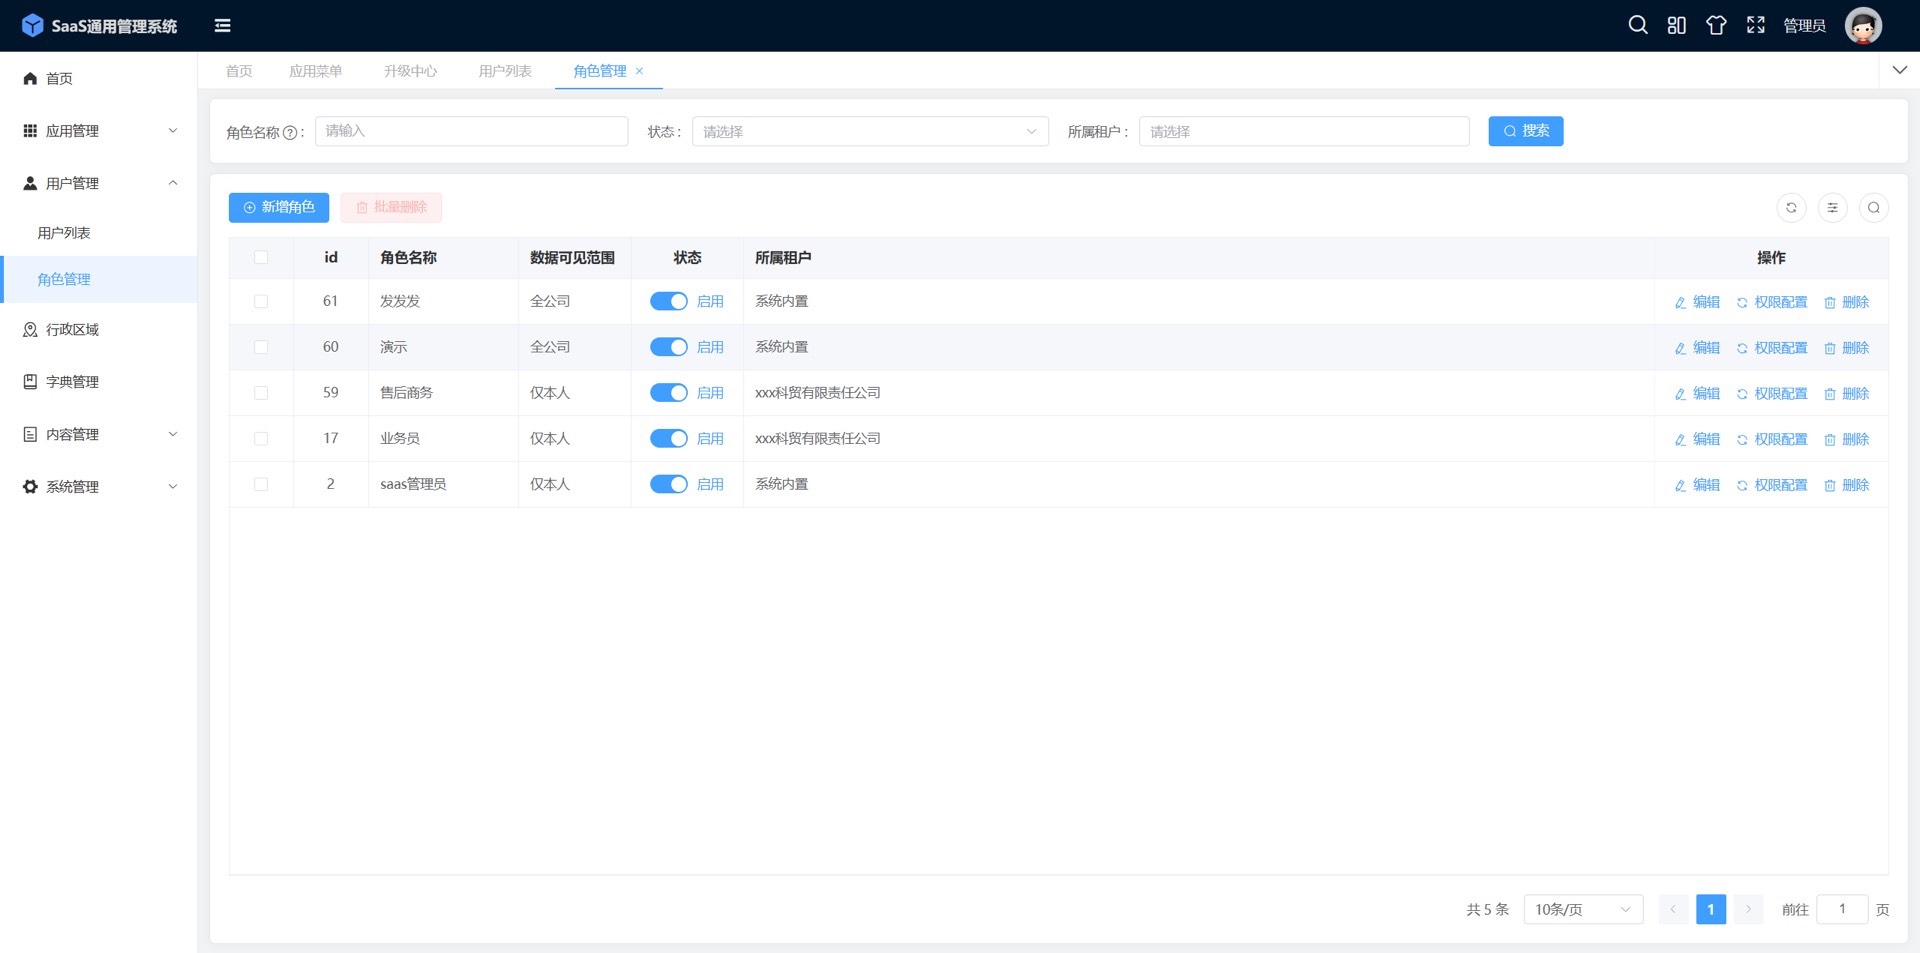Open the 状态 filter dropdown
The width and height of the screenshot is (1920, 953).
pos(869,132)
